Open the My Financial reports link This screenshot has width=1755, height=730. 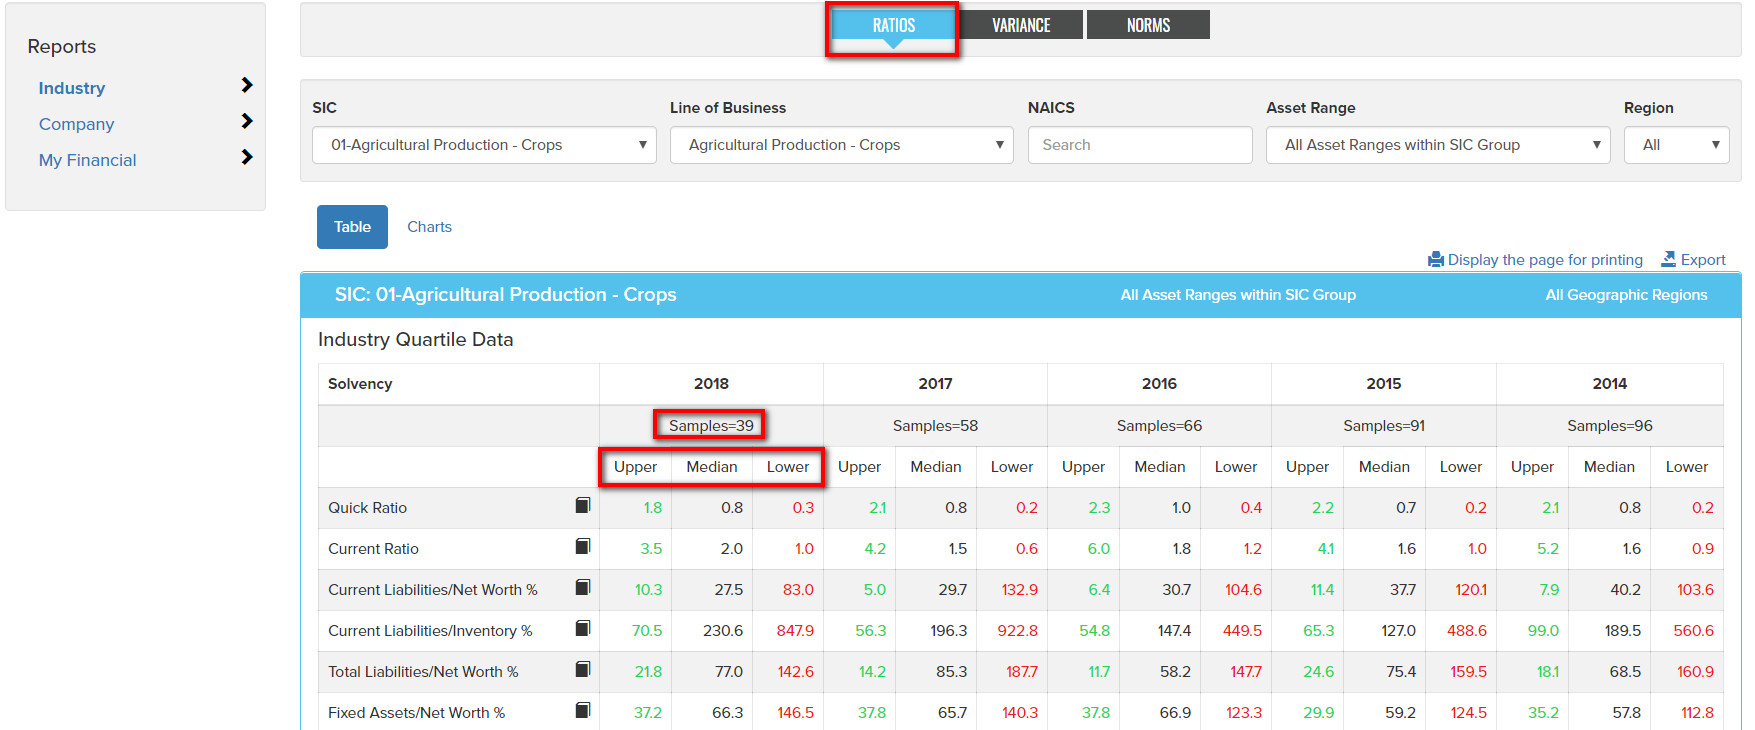coord(88,160)
